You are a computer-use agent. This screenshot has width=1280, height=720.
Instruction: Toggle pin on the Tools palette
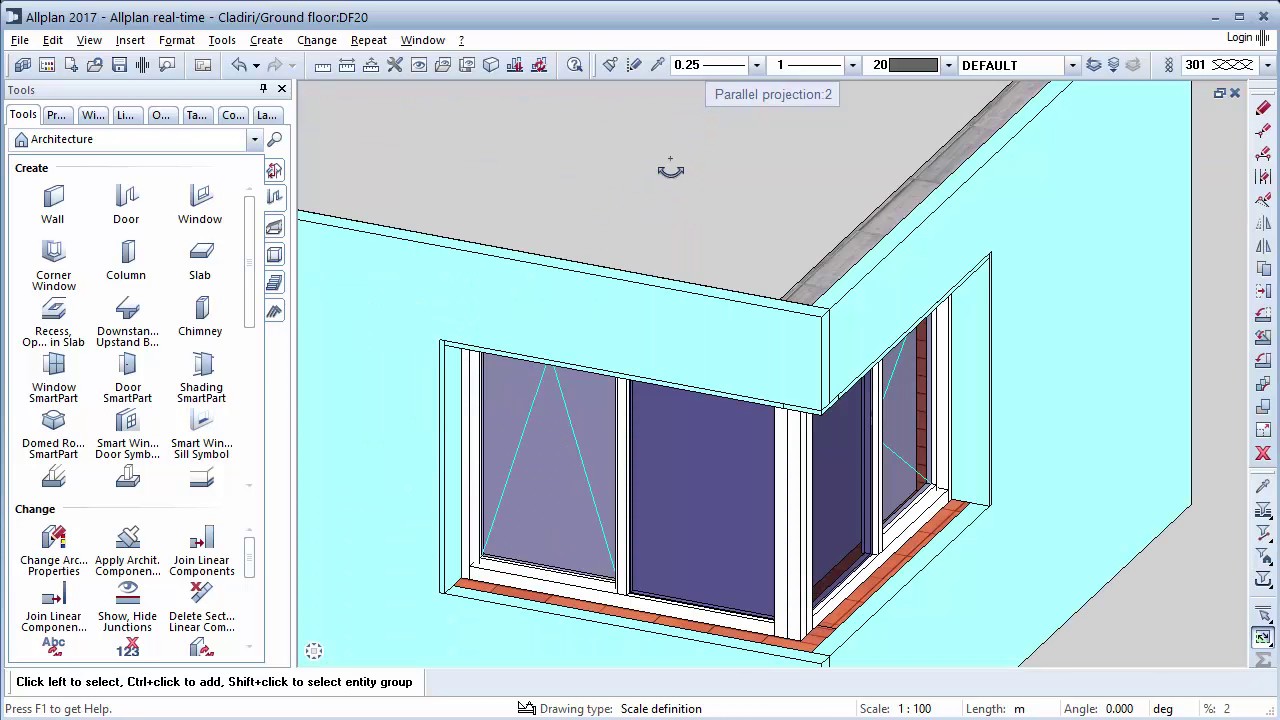[x=263, y=89]
